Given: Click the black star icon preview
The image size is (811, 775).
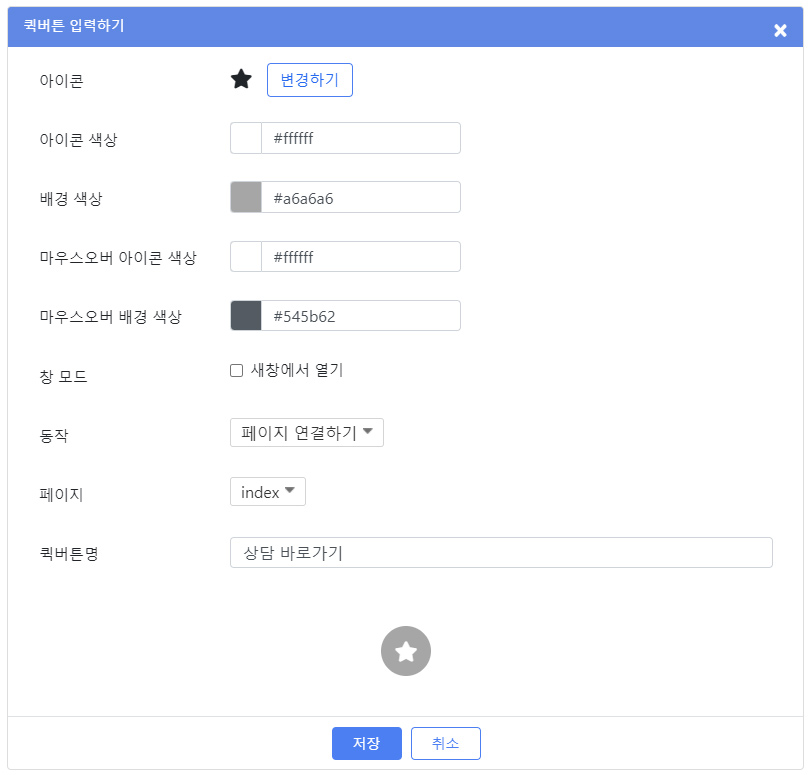Looking at the screenshot, I should click(x=241, y=79).
